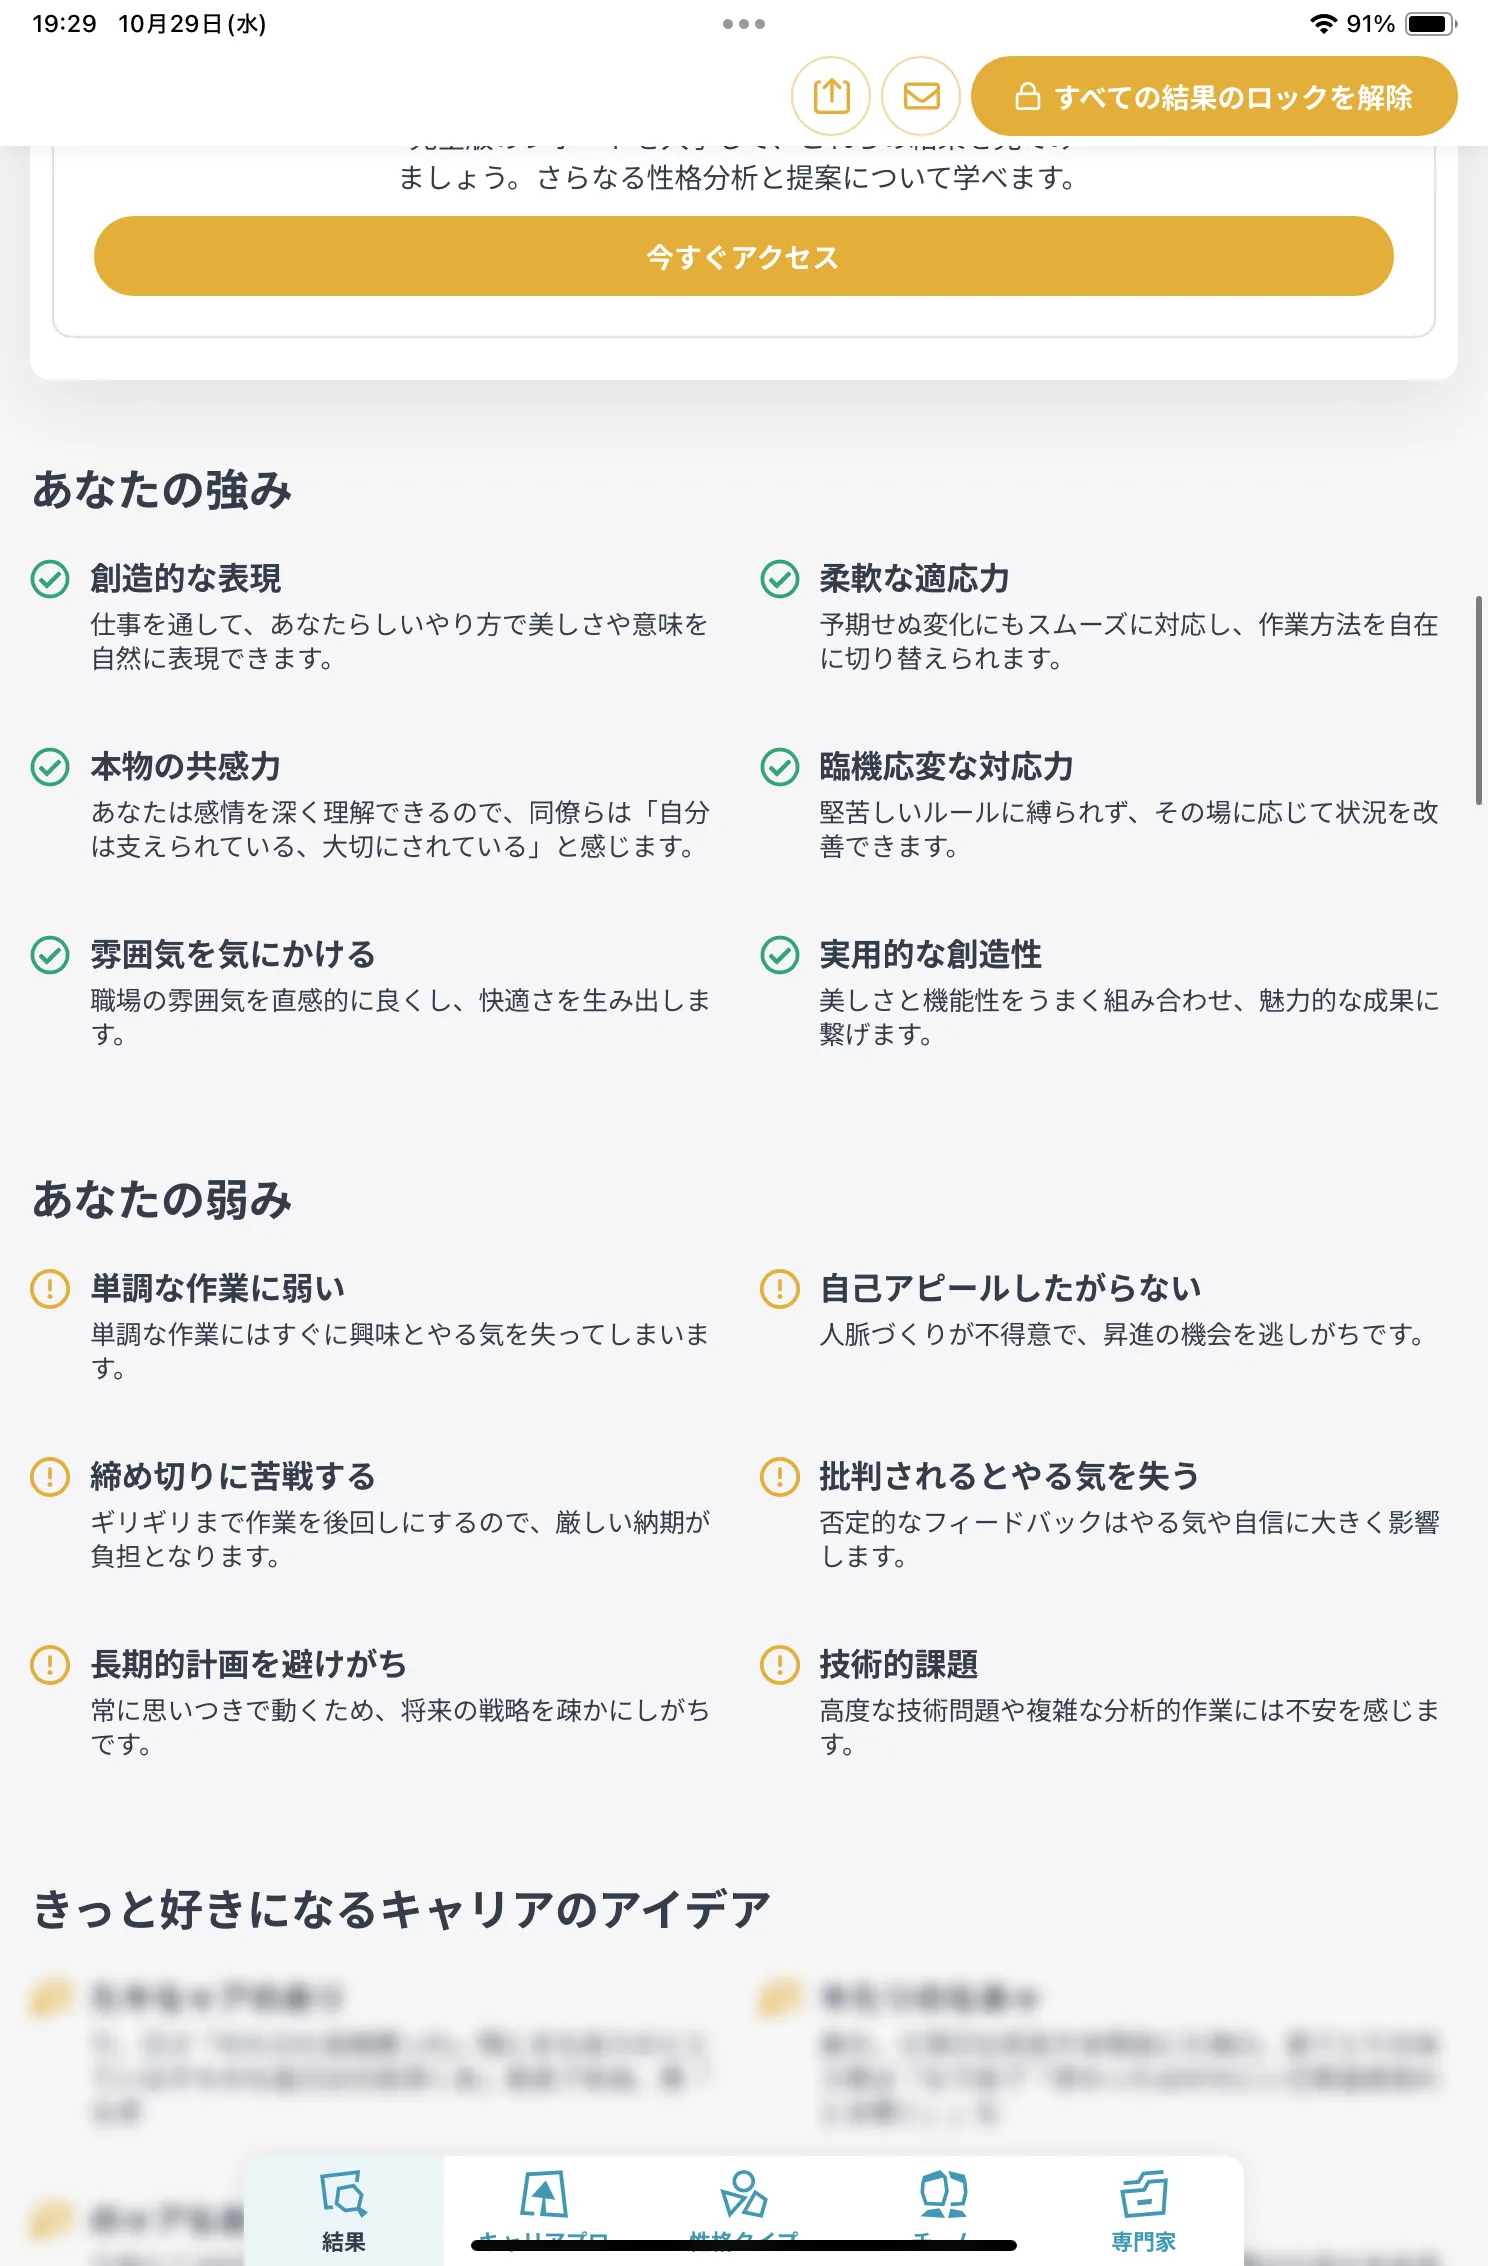Image resolution: width=1488 pixels, height=2266 pixels.
Task: Click the warning icon beside 技術的課題
Action: pos(780,1665)
